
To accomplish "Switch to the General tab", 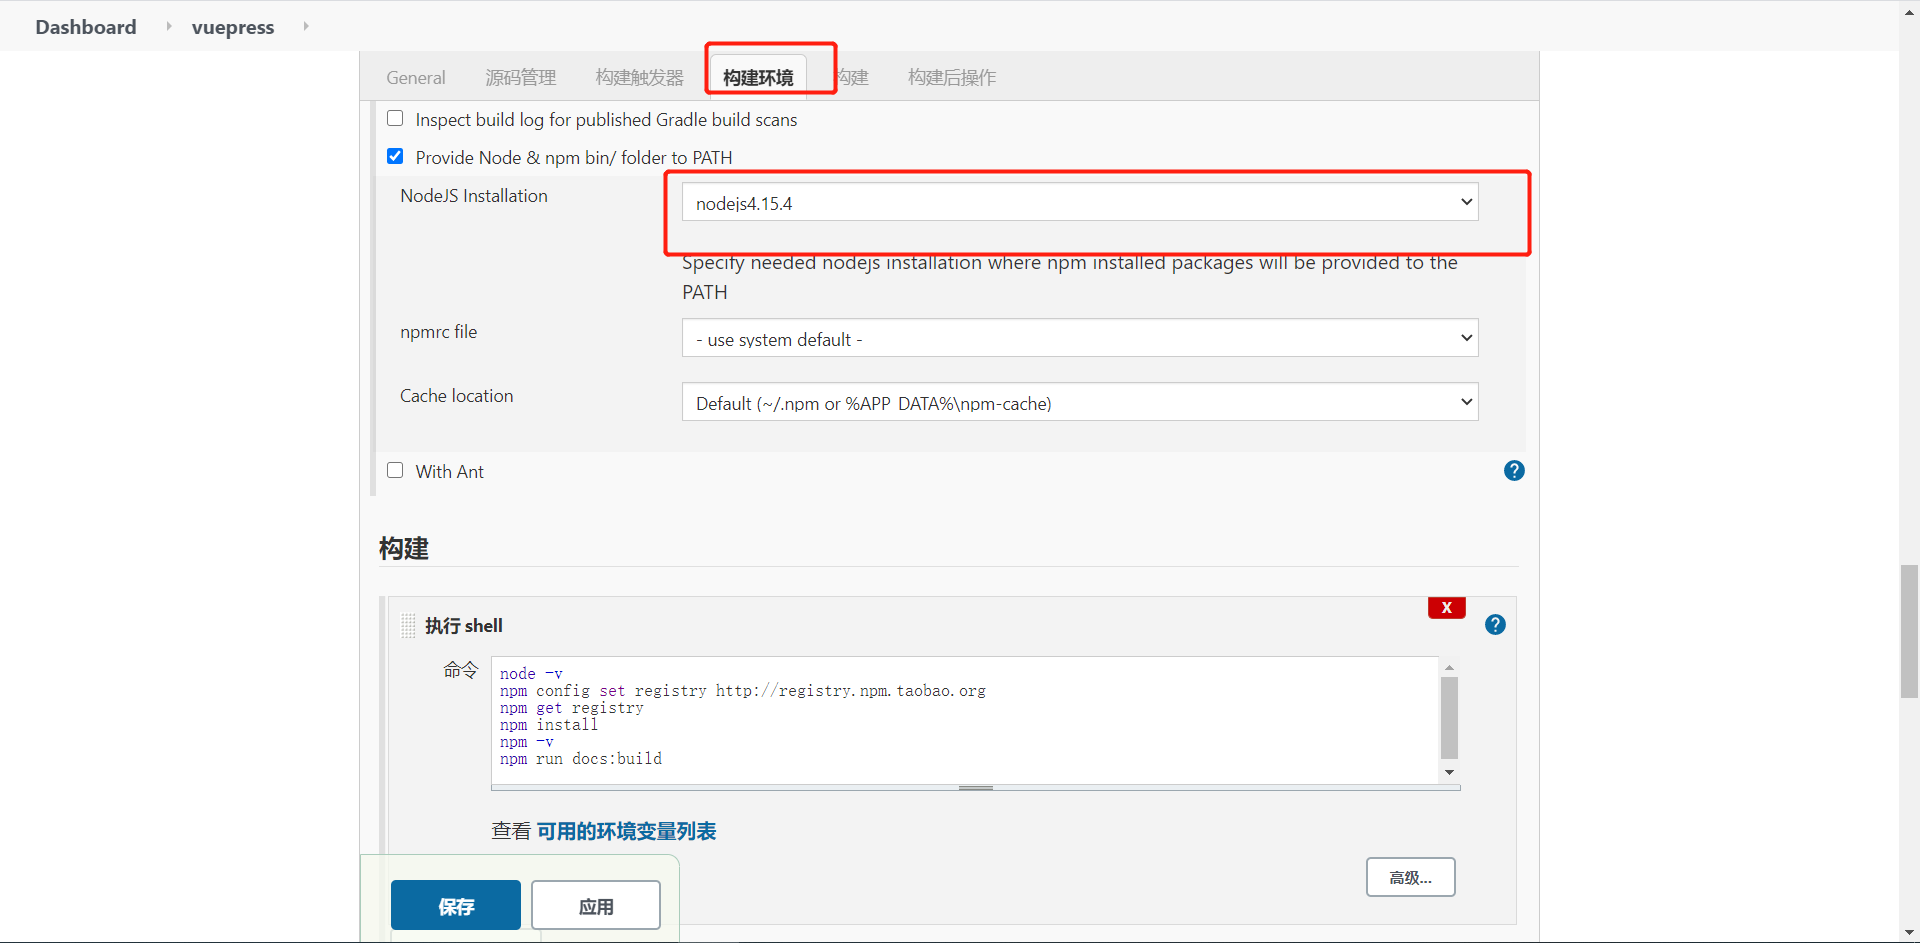I will (x=416, y=78).
